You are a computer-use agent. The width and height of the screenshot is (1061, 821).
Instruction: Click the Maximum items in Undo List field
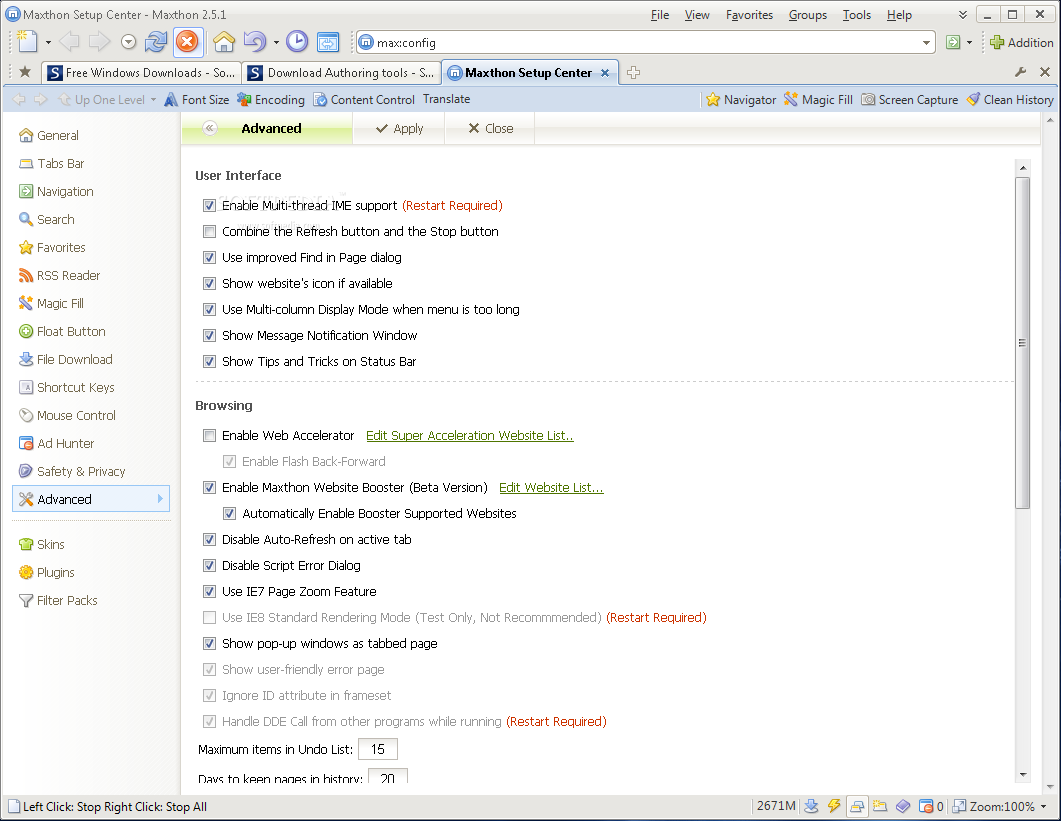pyautogui.click(x=378, y=749)
